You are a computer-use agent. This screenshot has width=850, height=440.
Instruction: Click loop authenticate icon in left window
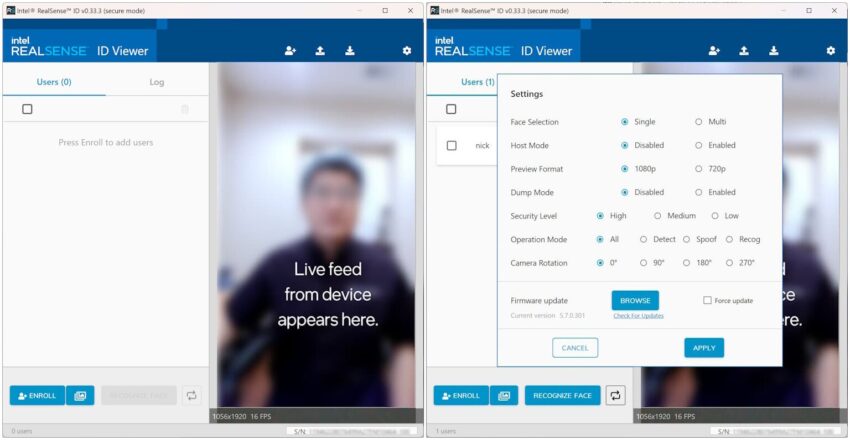191,396
